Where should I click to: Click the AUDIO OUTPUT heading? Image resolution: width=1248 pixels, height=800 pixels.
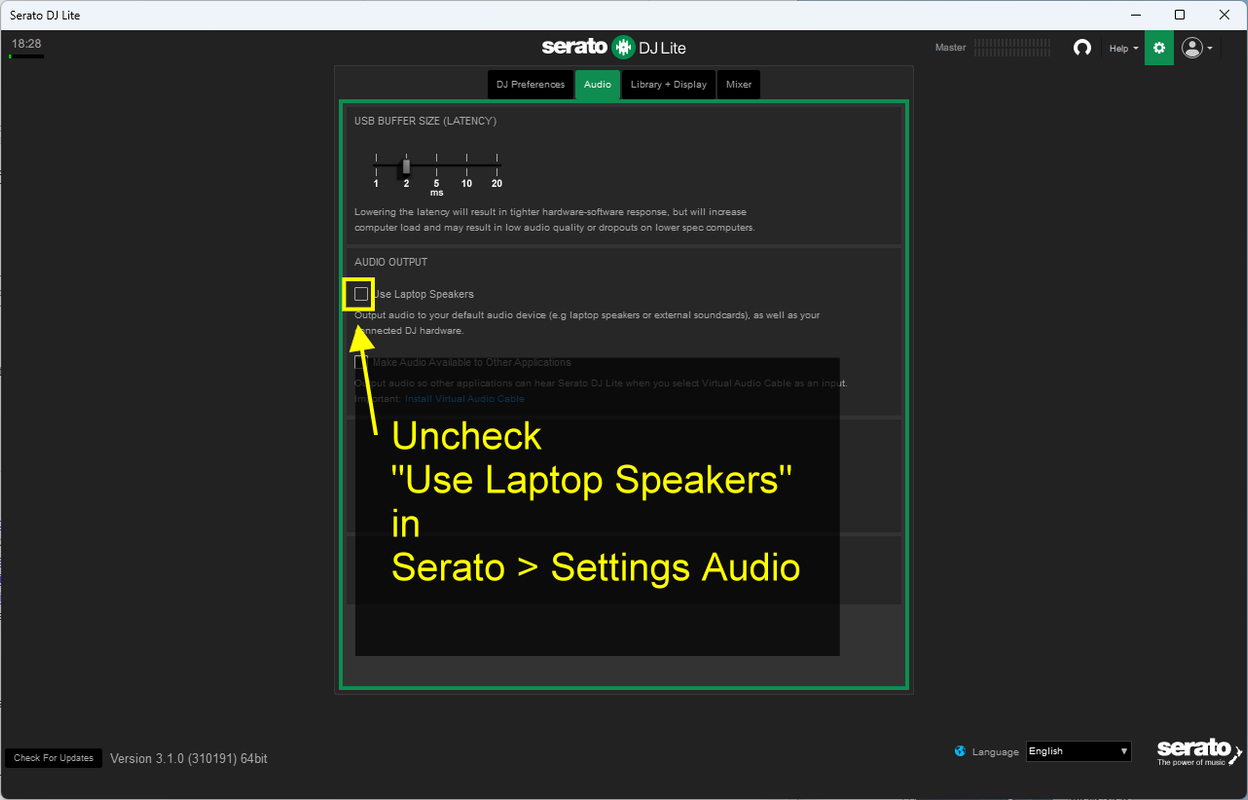tap(391, 262)
